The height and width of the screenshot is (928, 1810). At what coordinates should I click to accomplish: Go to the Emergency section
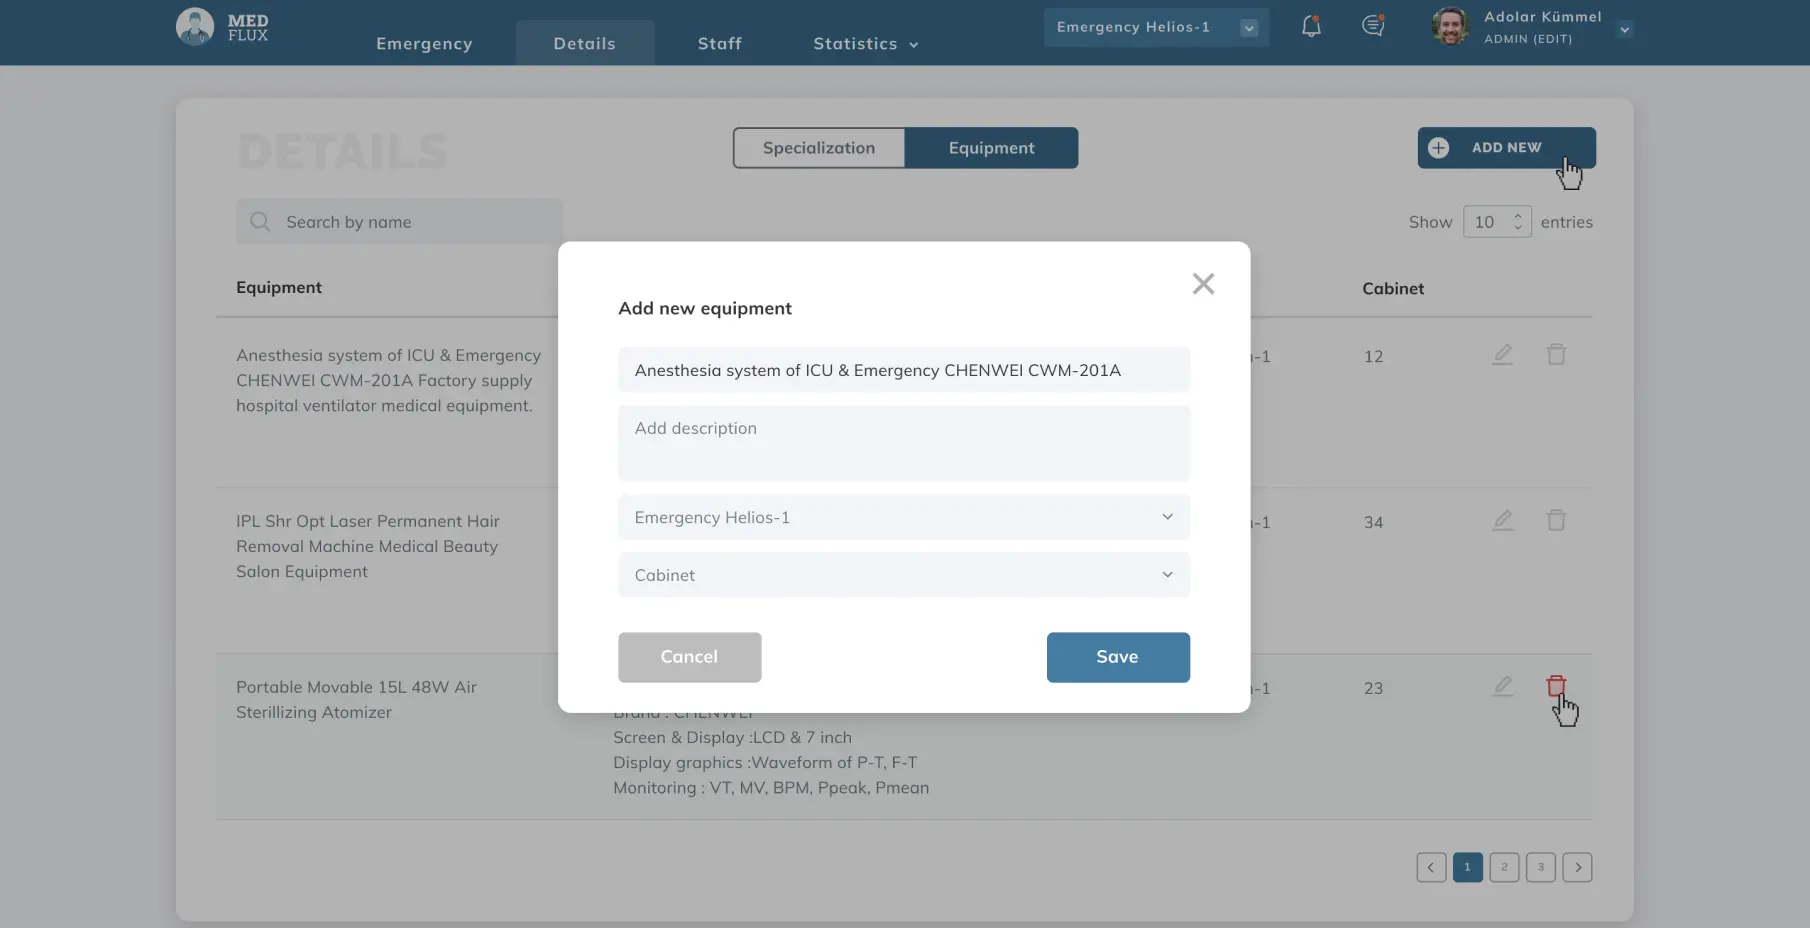click(x=424, y=43)
